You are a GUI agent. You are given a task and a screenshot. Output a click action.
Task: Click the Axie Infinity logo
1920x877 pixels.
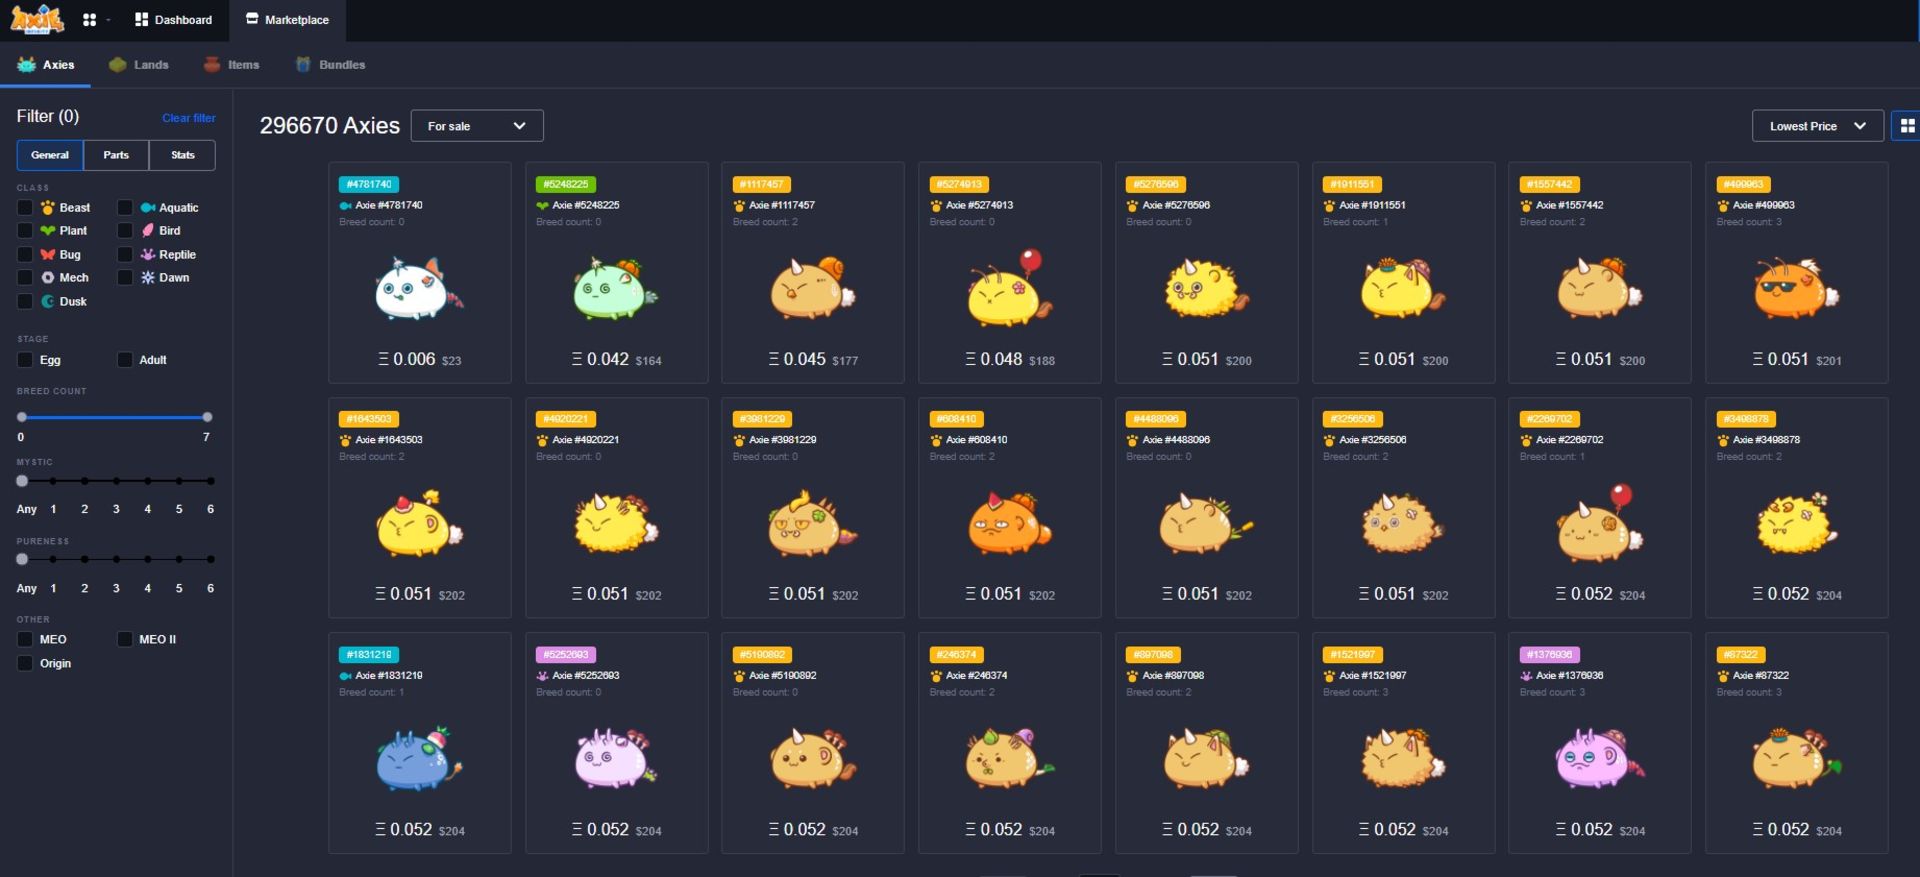click(x=37, y=18)
